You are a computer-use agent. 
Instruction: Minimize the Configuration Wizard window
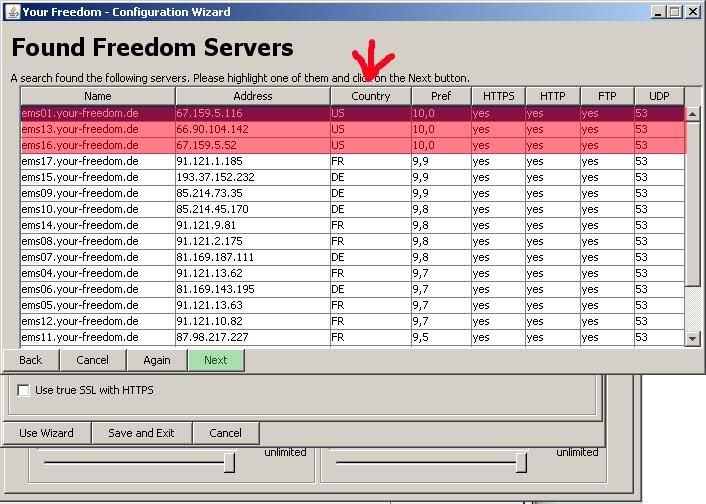658,12
